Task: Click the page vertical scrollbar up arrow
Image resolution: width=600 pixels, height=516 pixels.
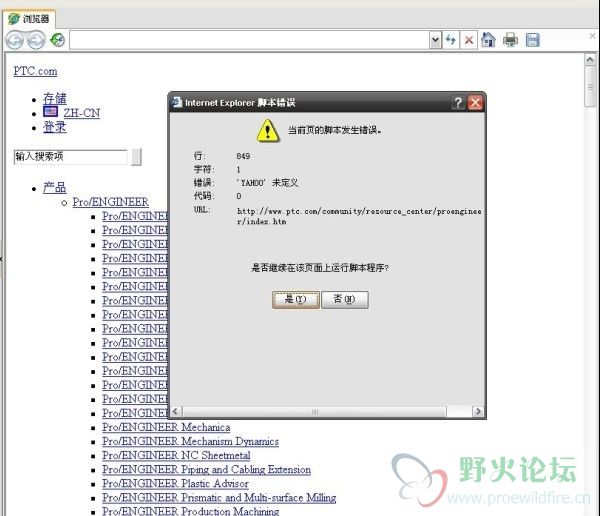Action: pos(590,60)
